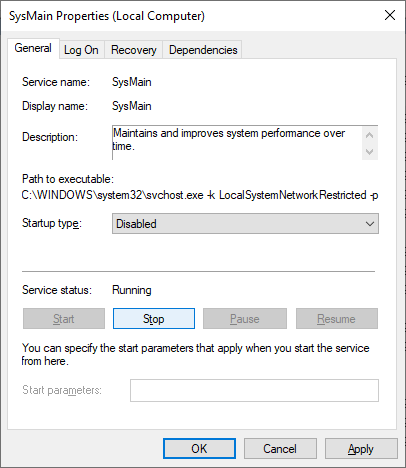The image size is (406, 468).
Task: Click the Pause service button
Action: pos(245,319)
